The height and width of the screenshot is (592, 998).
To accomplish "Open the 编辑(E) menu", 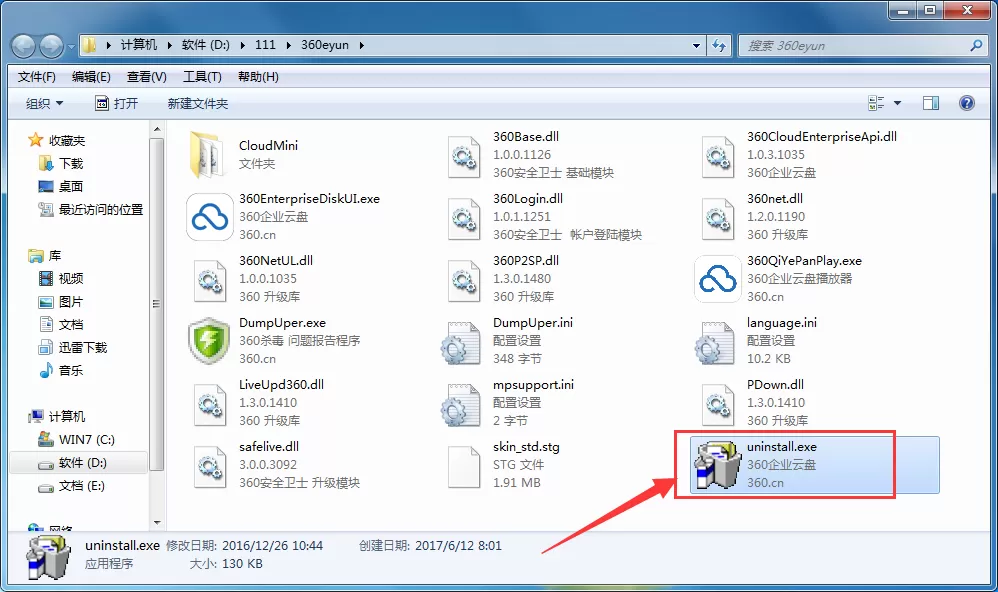I will (91, 76).
